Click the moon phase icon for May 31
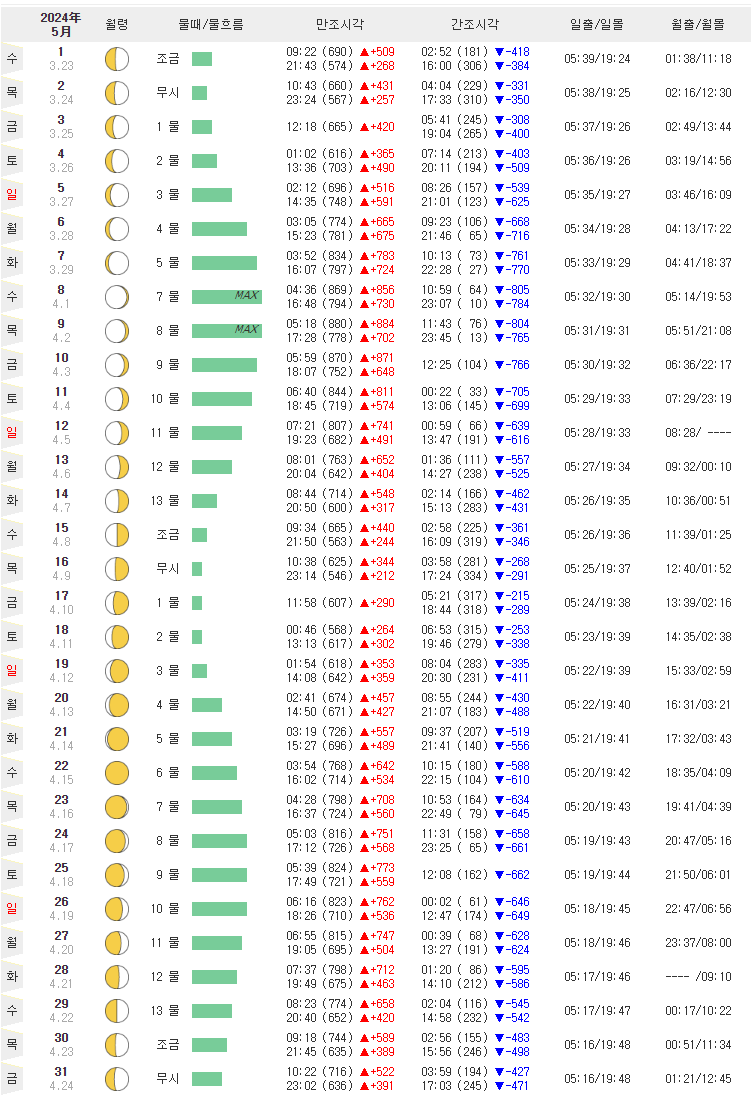 click(117, 1079)
